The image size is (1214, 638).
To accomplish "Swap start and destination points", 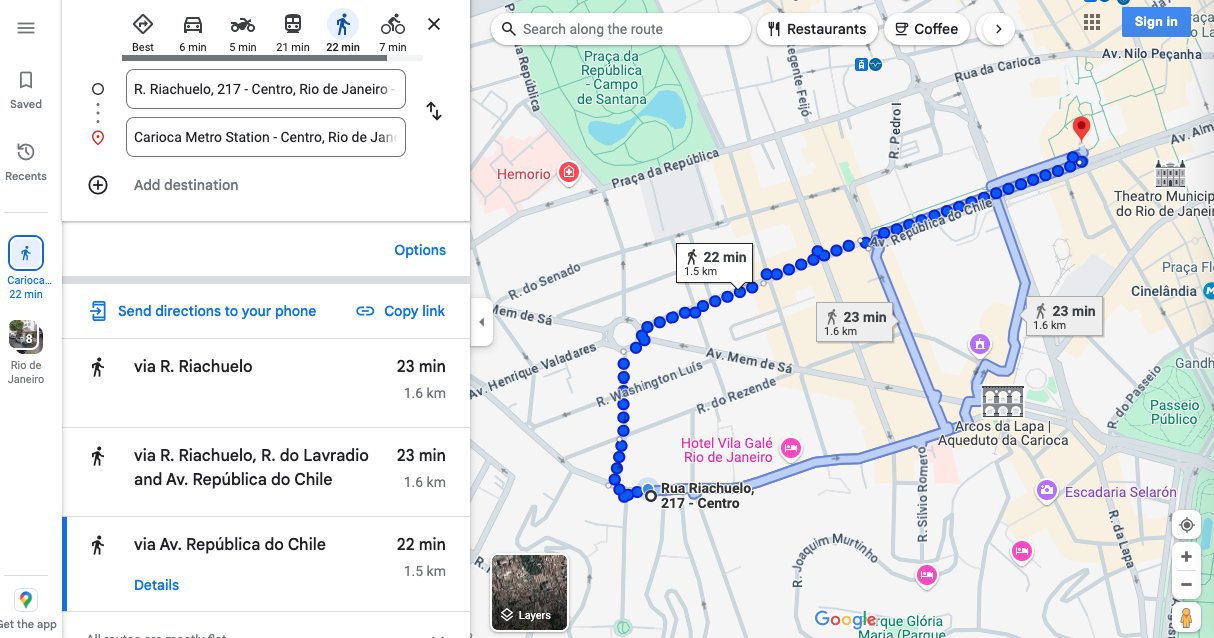I will (x=434, y=111).
